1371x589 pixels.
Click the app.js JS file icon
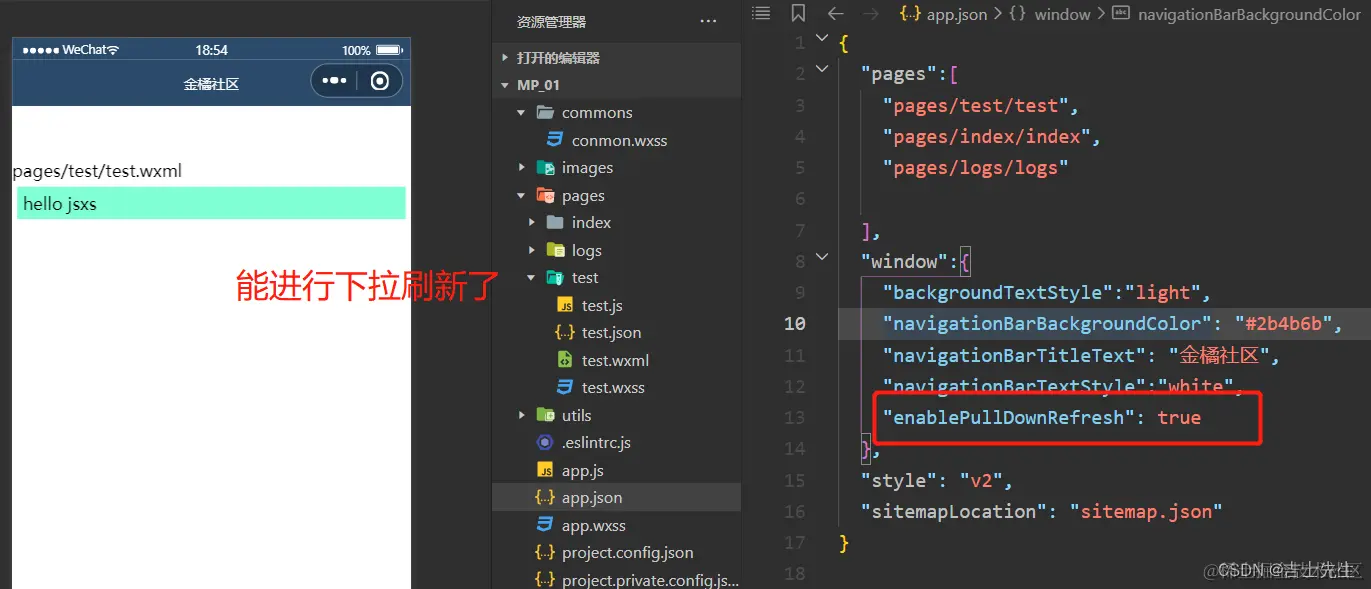pos(545,470)
